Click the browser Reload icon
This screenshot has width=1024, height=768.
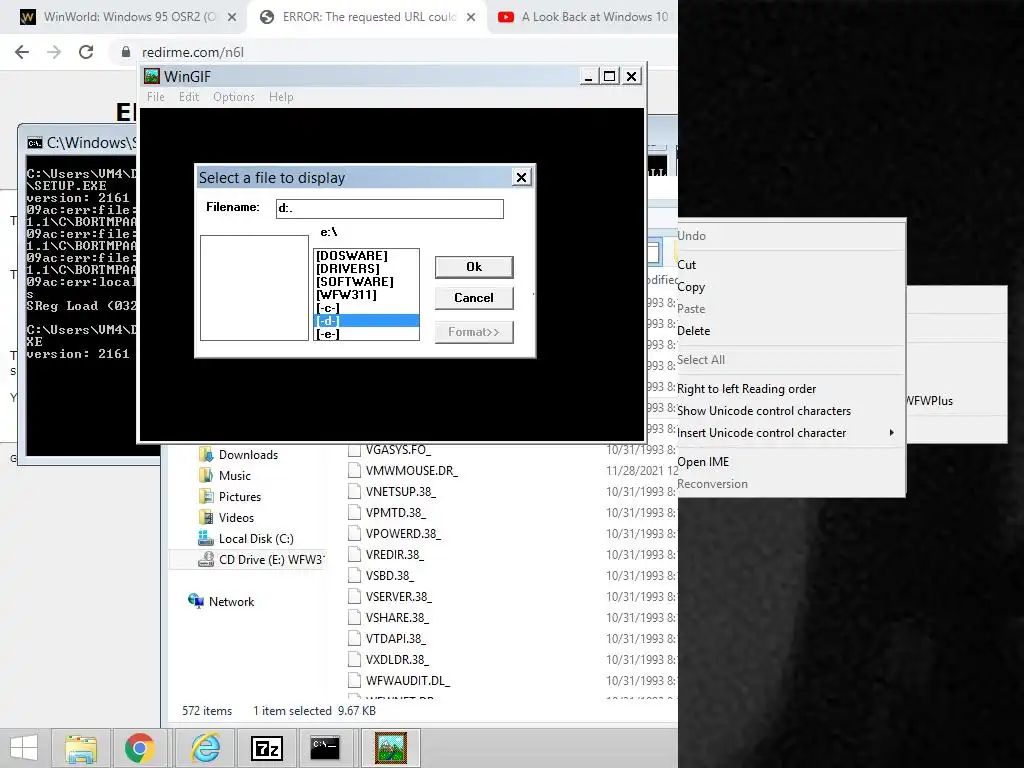86,52
